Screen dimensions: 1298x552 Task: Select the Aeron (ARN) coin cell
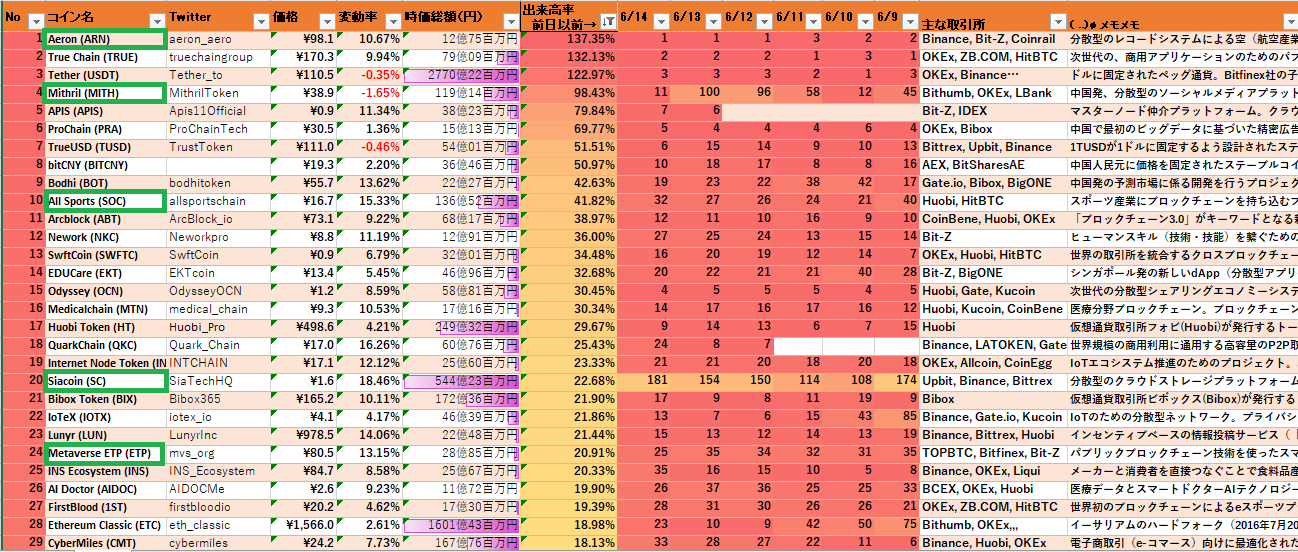coord(105,39)
